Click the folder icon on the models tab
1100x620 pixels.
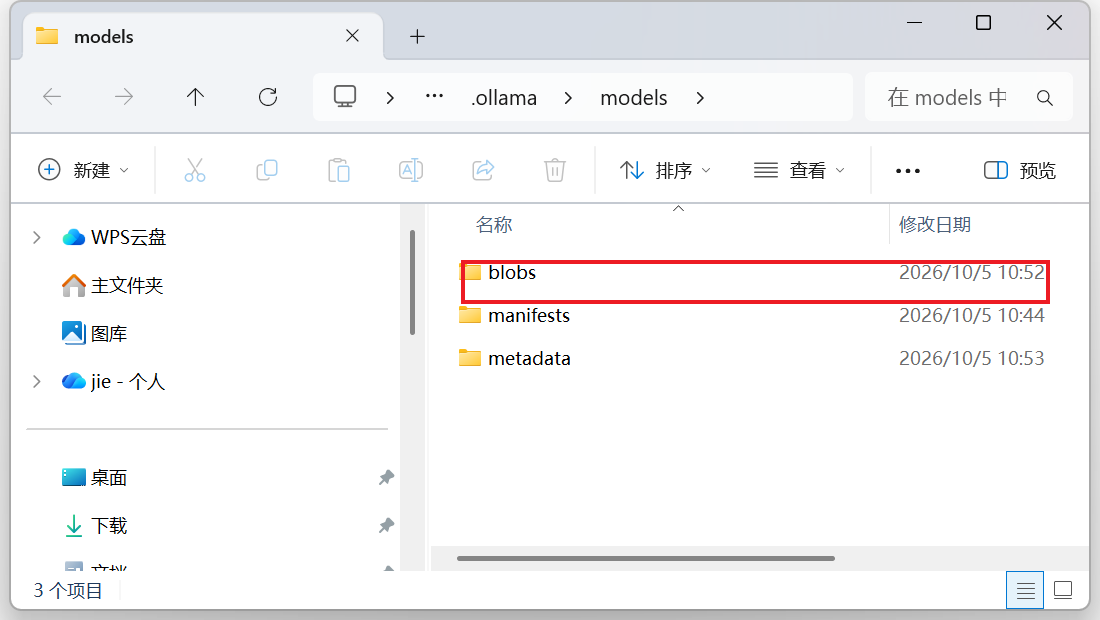[x=47, y=36]
